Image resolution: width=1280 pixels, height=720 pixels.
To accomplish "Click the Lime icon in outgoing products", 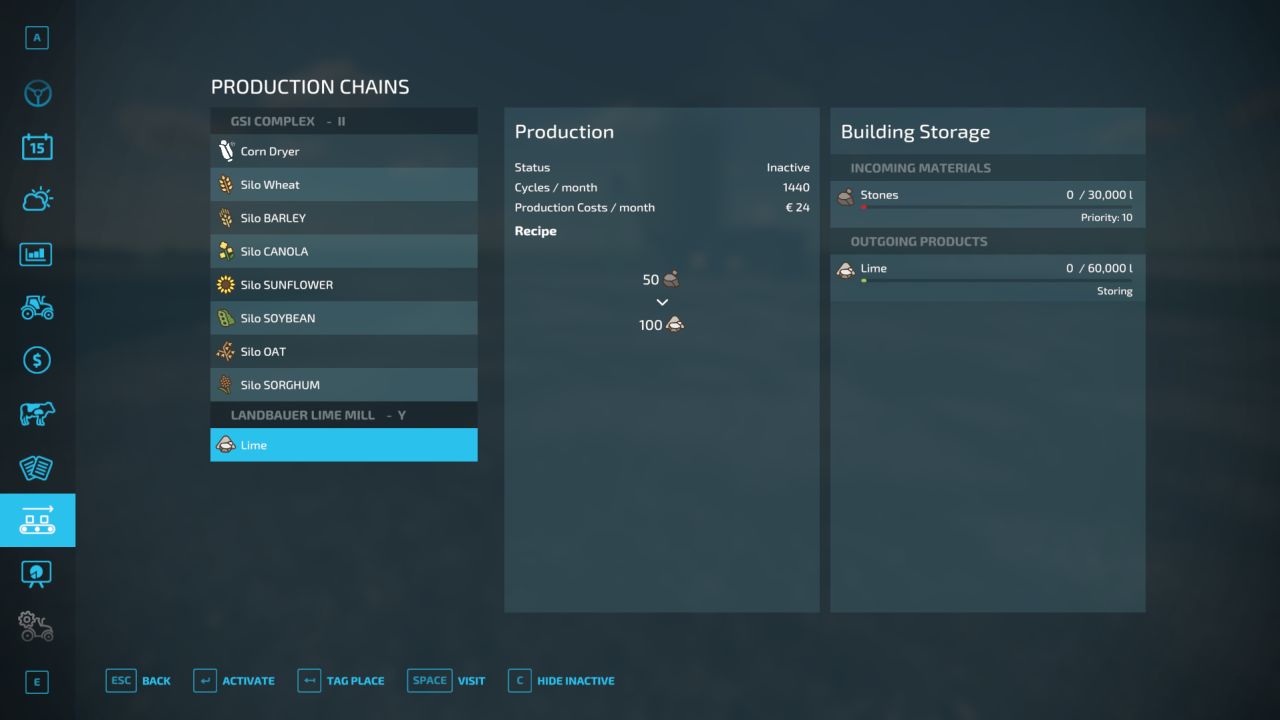I will (846, 269).
